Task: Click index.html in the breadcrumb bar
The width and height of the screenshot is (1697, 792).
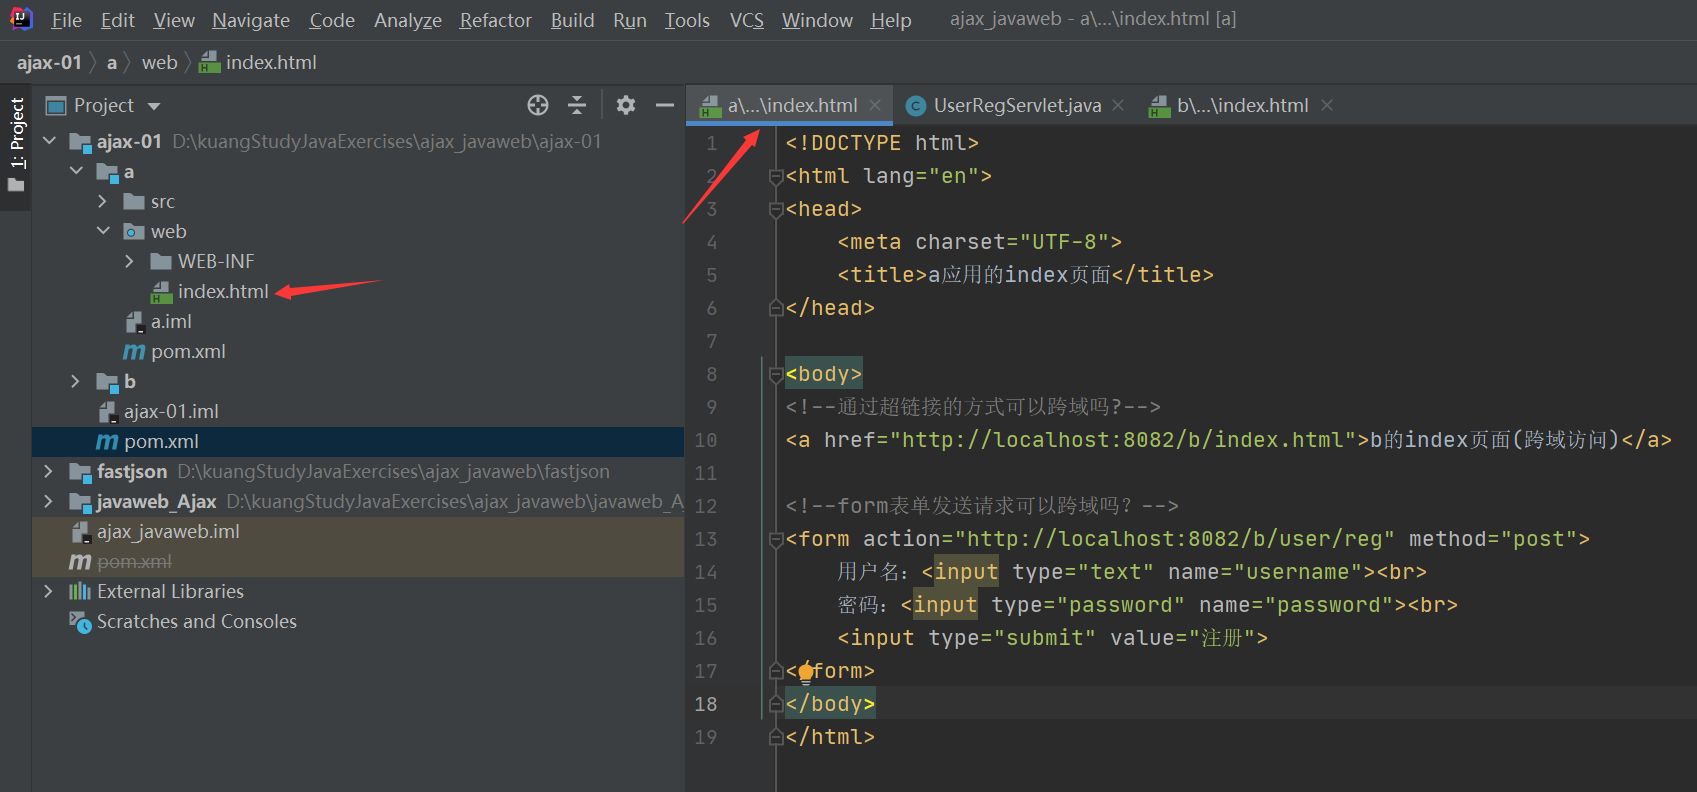Action: pos(271,62)
